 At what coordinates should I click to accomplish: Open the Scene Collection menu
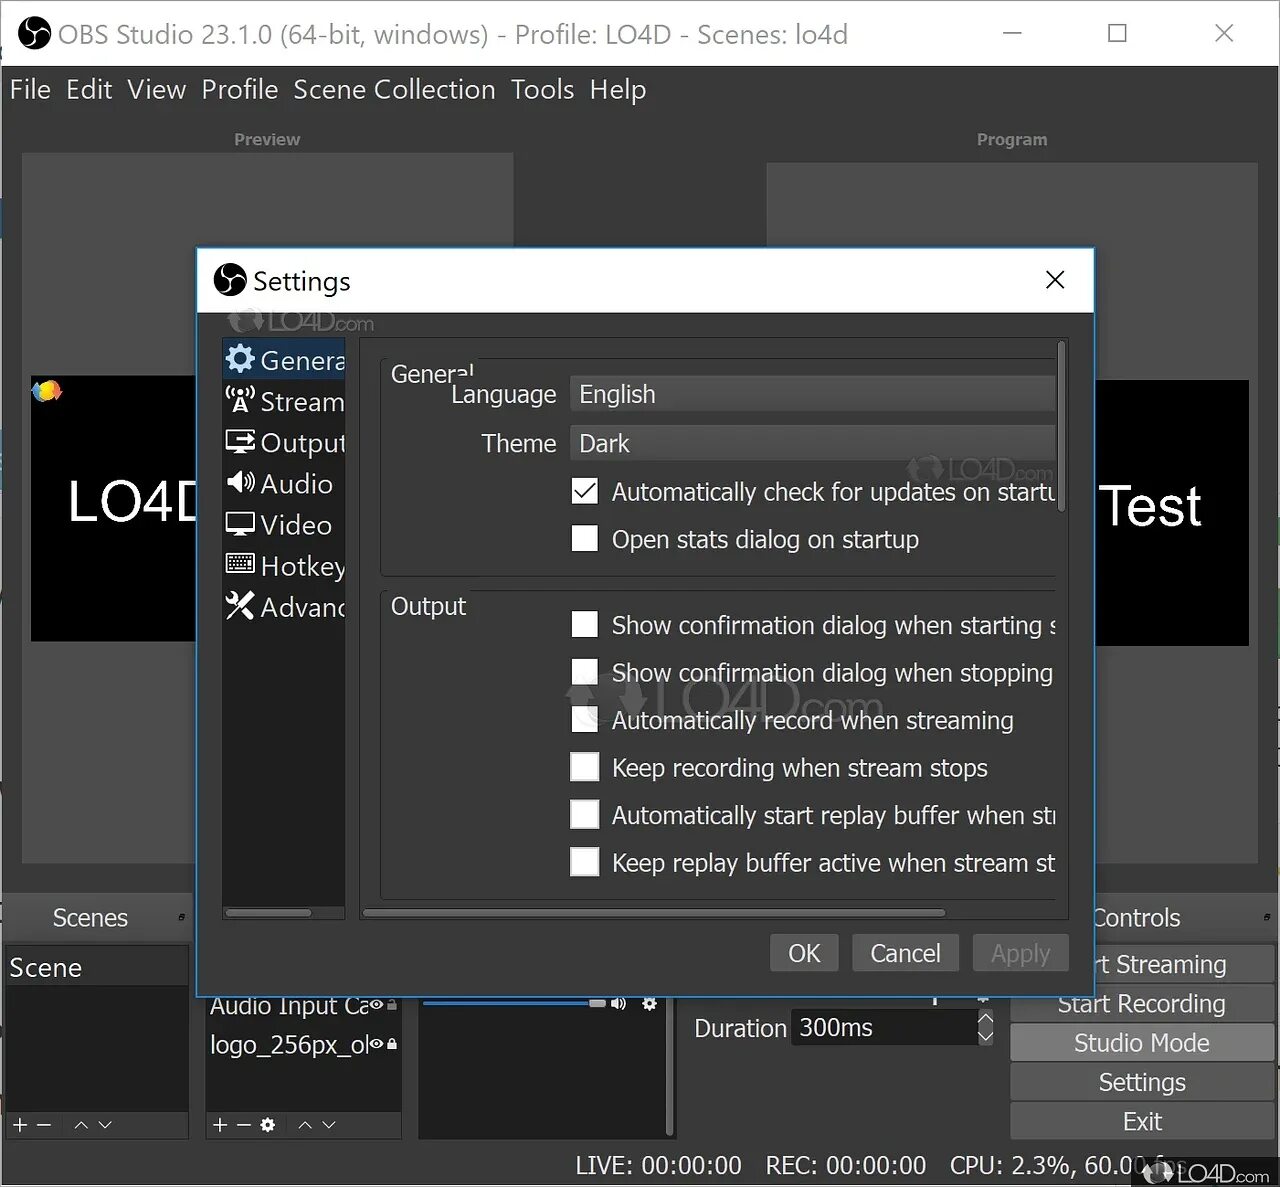point(394,90)
